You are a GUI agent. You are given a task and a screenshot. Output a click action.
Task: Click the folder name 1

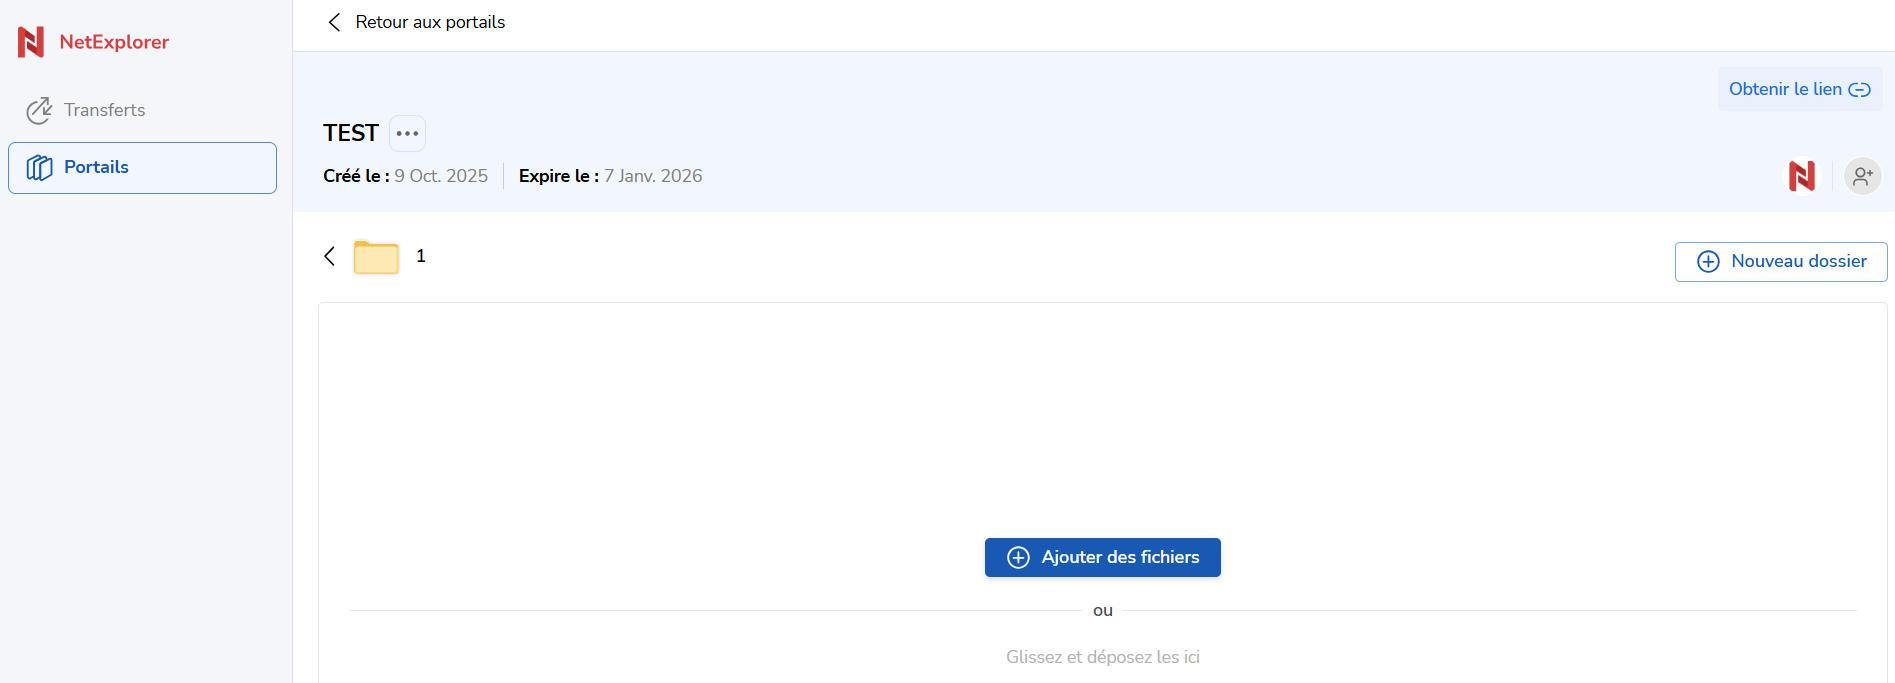[x=421, y=256]
